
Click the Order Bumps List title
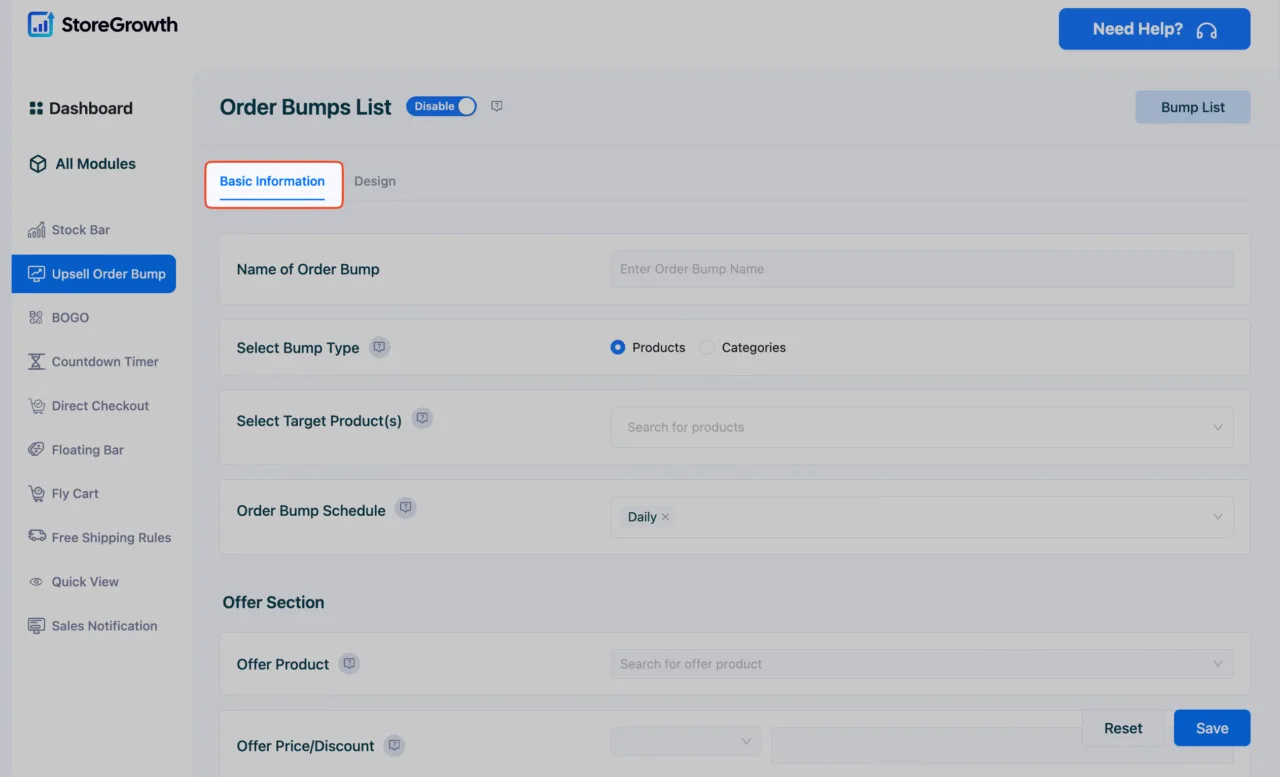(305, 107)
